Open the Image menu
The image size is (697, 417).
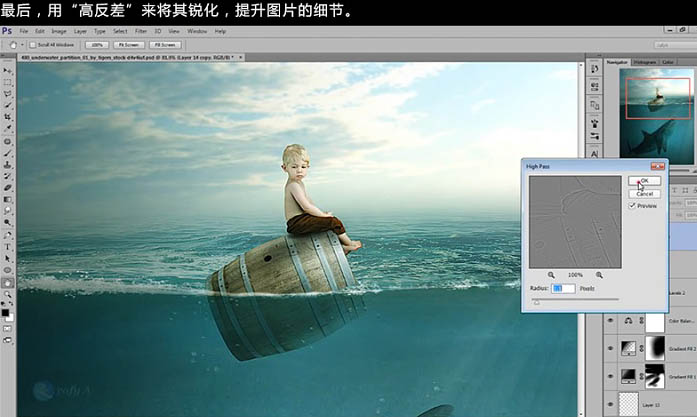click(x=59, y=31)
